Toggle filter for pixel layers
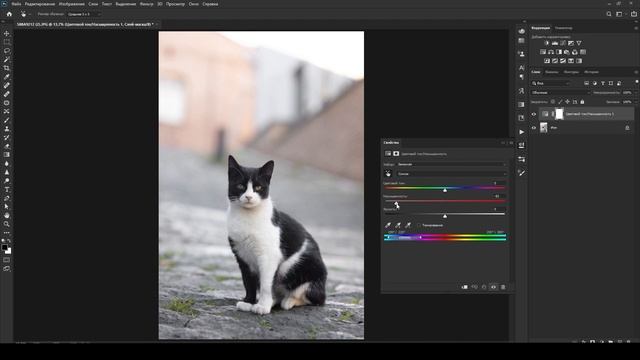Screen dimensions: 640x360 586,83
